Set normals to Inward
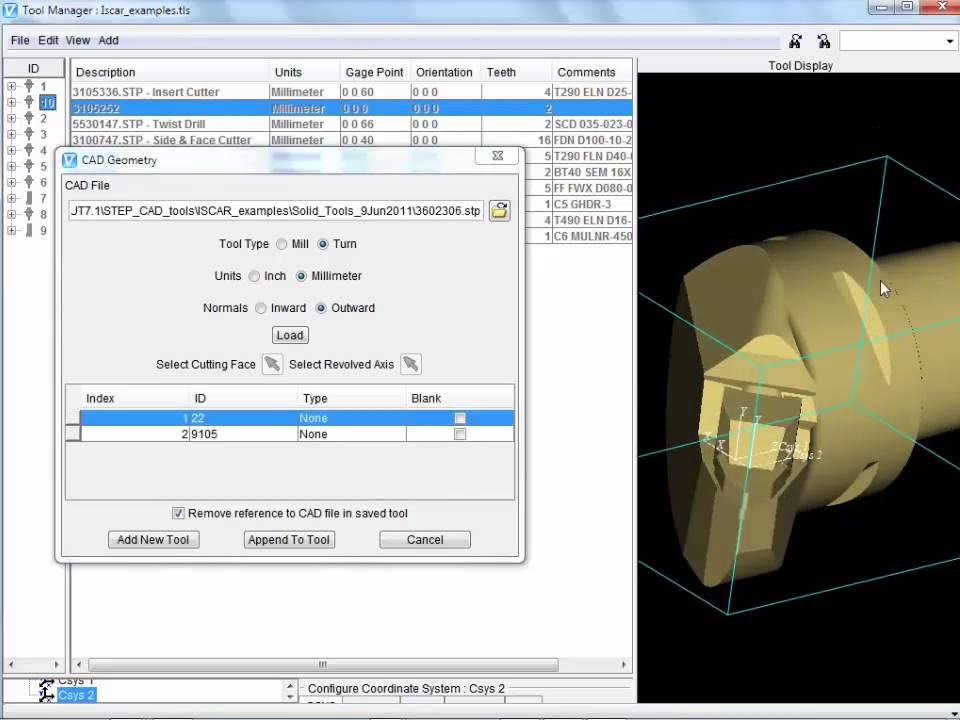 click(261, 308)
